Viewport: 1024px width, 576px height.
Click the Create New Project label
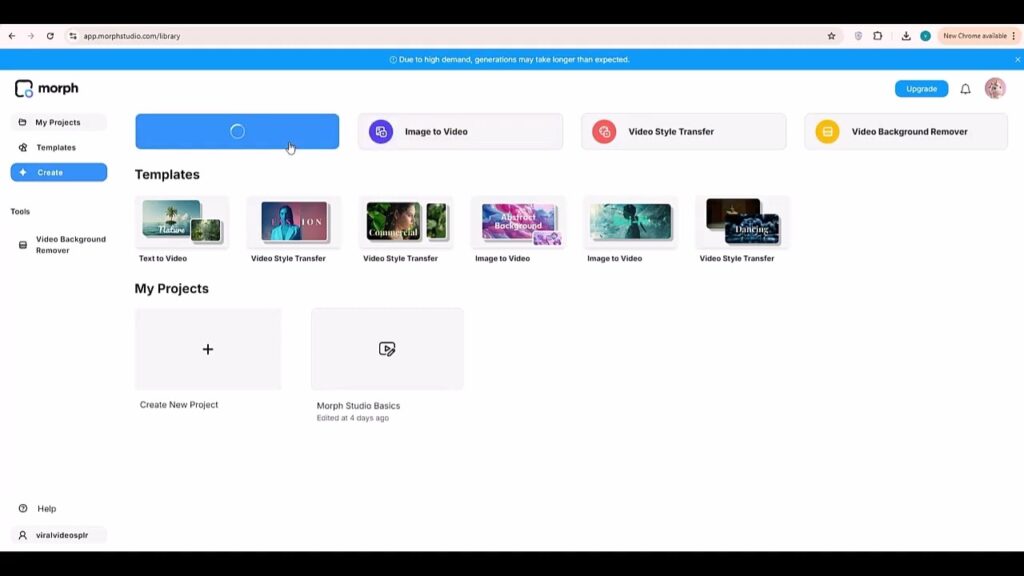(179, 405)
